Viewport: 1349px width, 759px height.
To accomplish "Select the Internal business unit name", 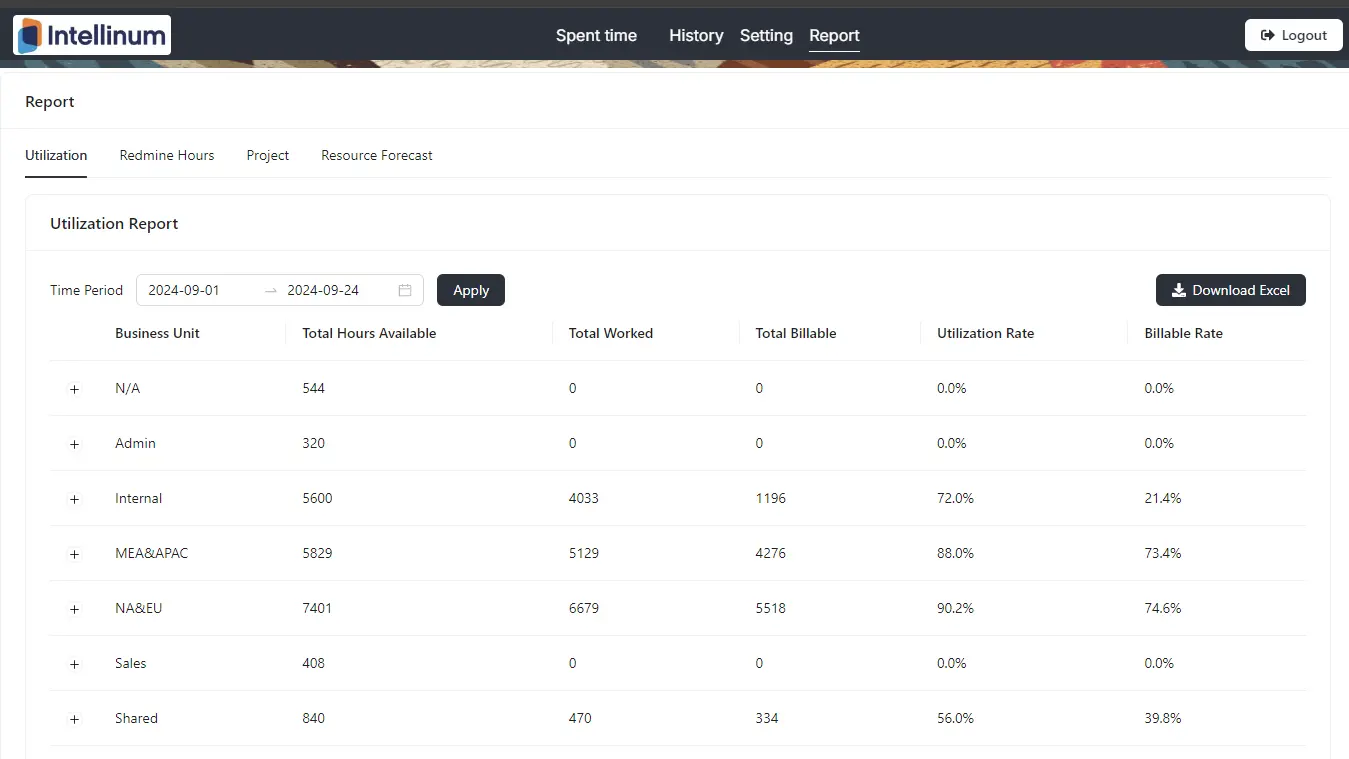I will tap(138, 498).
